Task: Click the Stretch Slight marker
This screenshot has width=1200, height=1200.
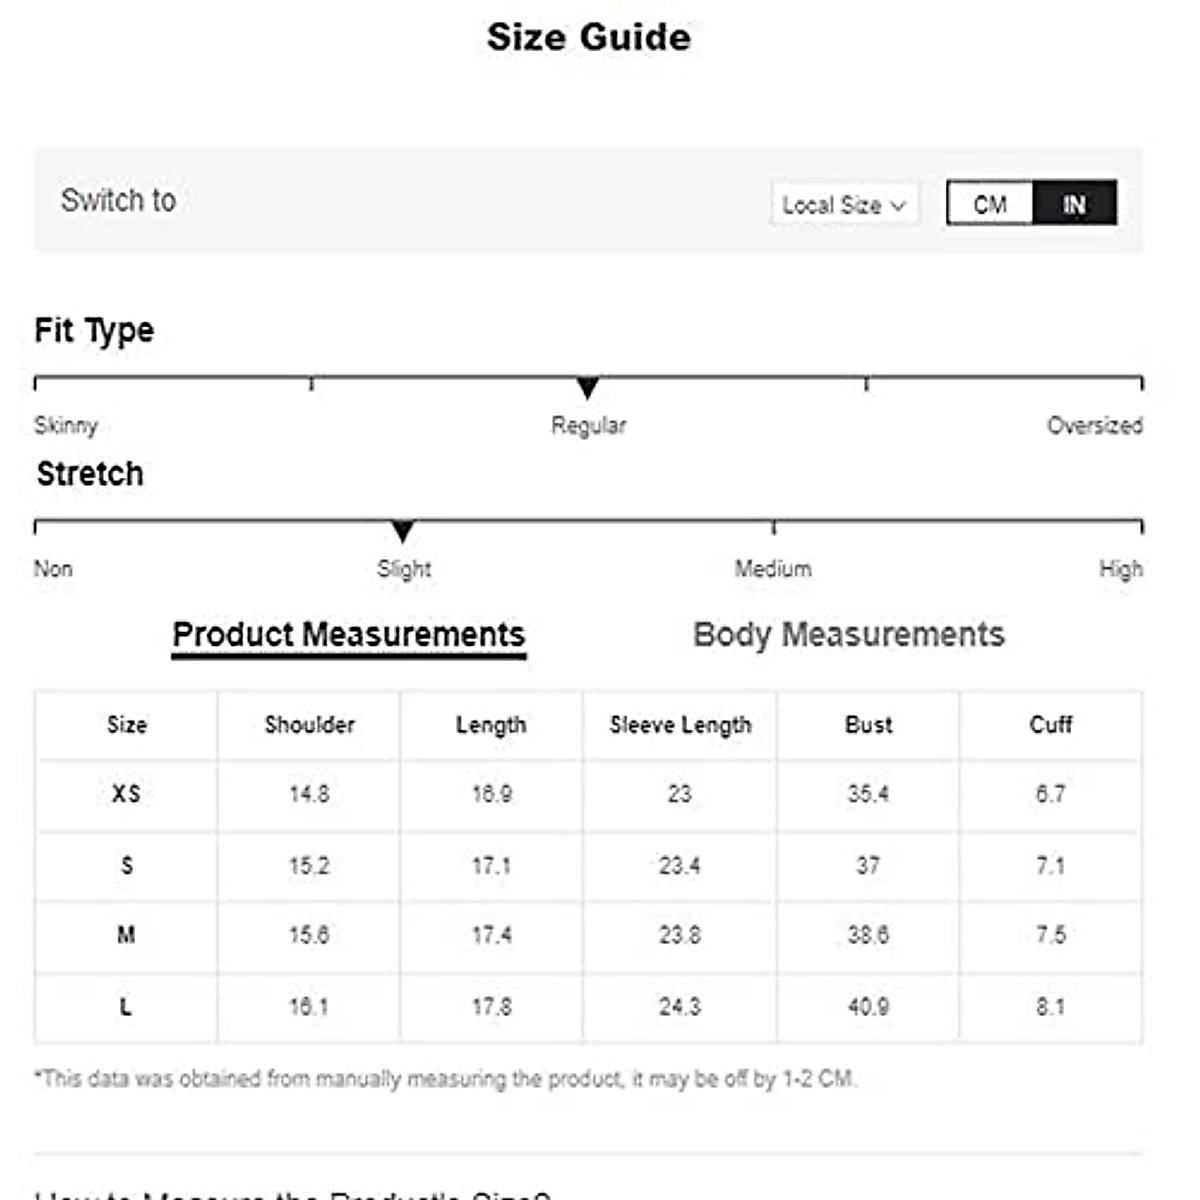Action: (x=403, y=531)
